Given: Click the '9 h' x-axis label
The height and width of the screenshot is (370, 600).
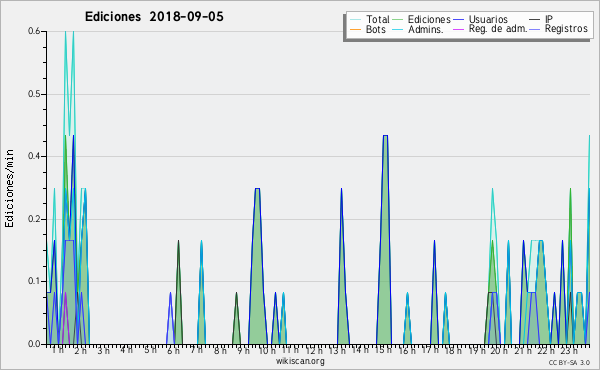Looking at the screenshot, I should [243, 350].
